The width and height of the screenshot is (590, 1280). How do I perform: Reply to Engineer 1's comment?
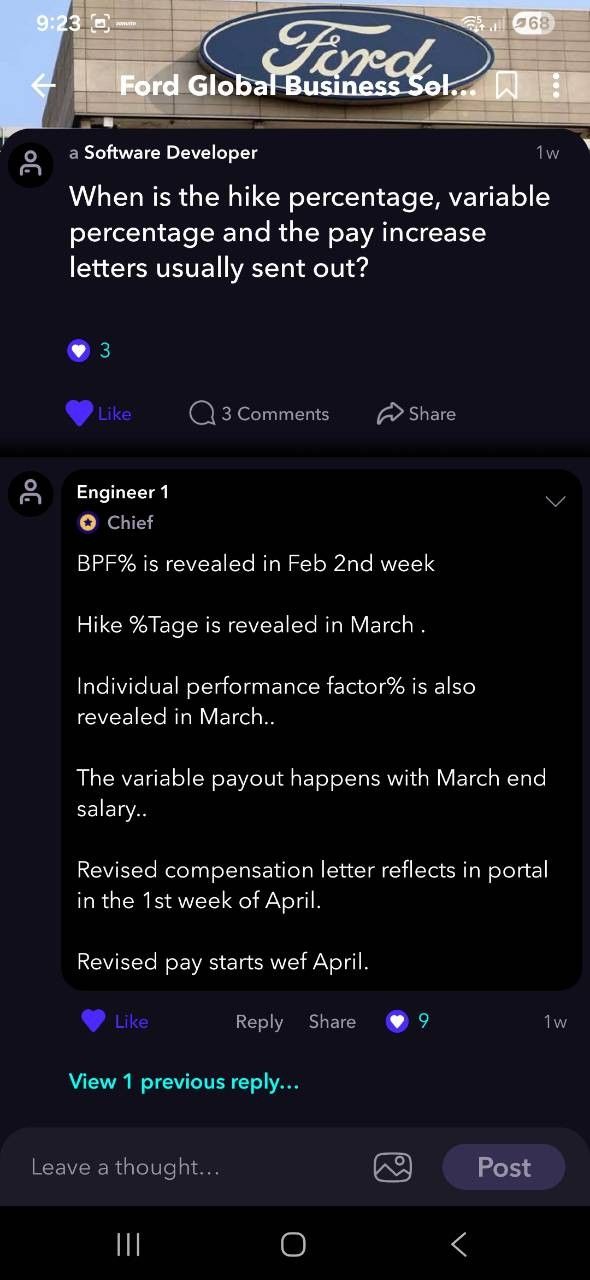coord(259,1021)
